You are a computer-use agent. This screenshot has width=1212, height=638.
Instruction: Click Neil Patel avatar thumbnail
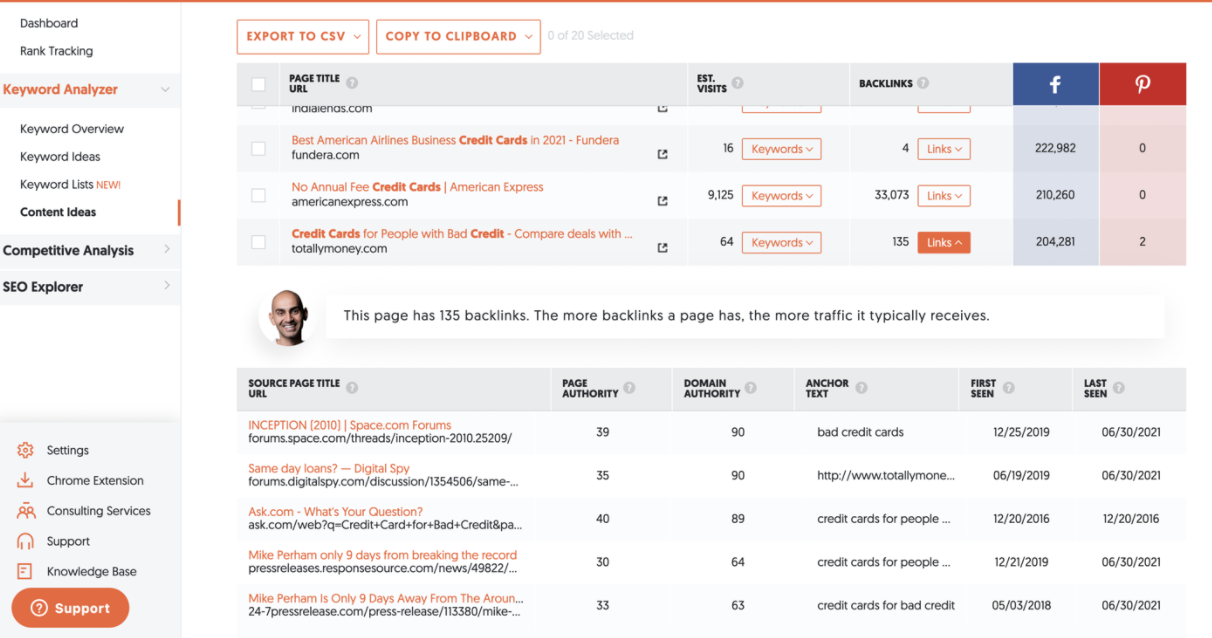287,317
